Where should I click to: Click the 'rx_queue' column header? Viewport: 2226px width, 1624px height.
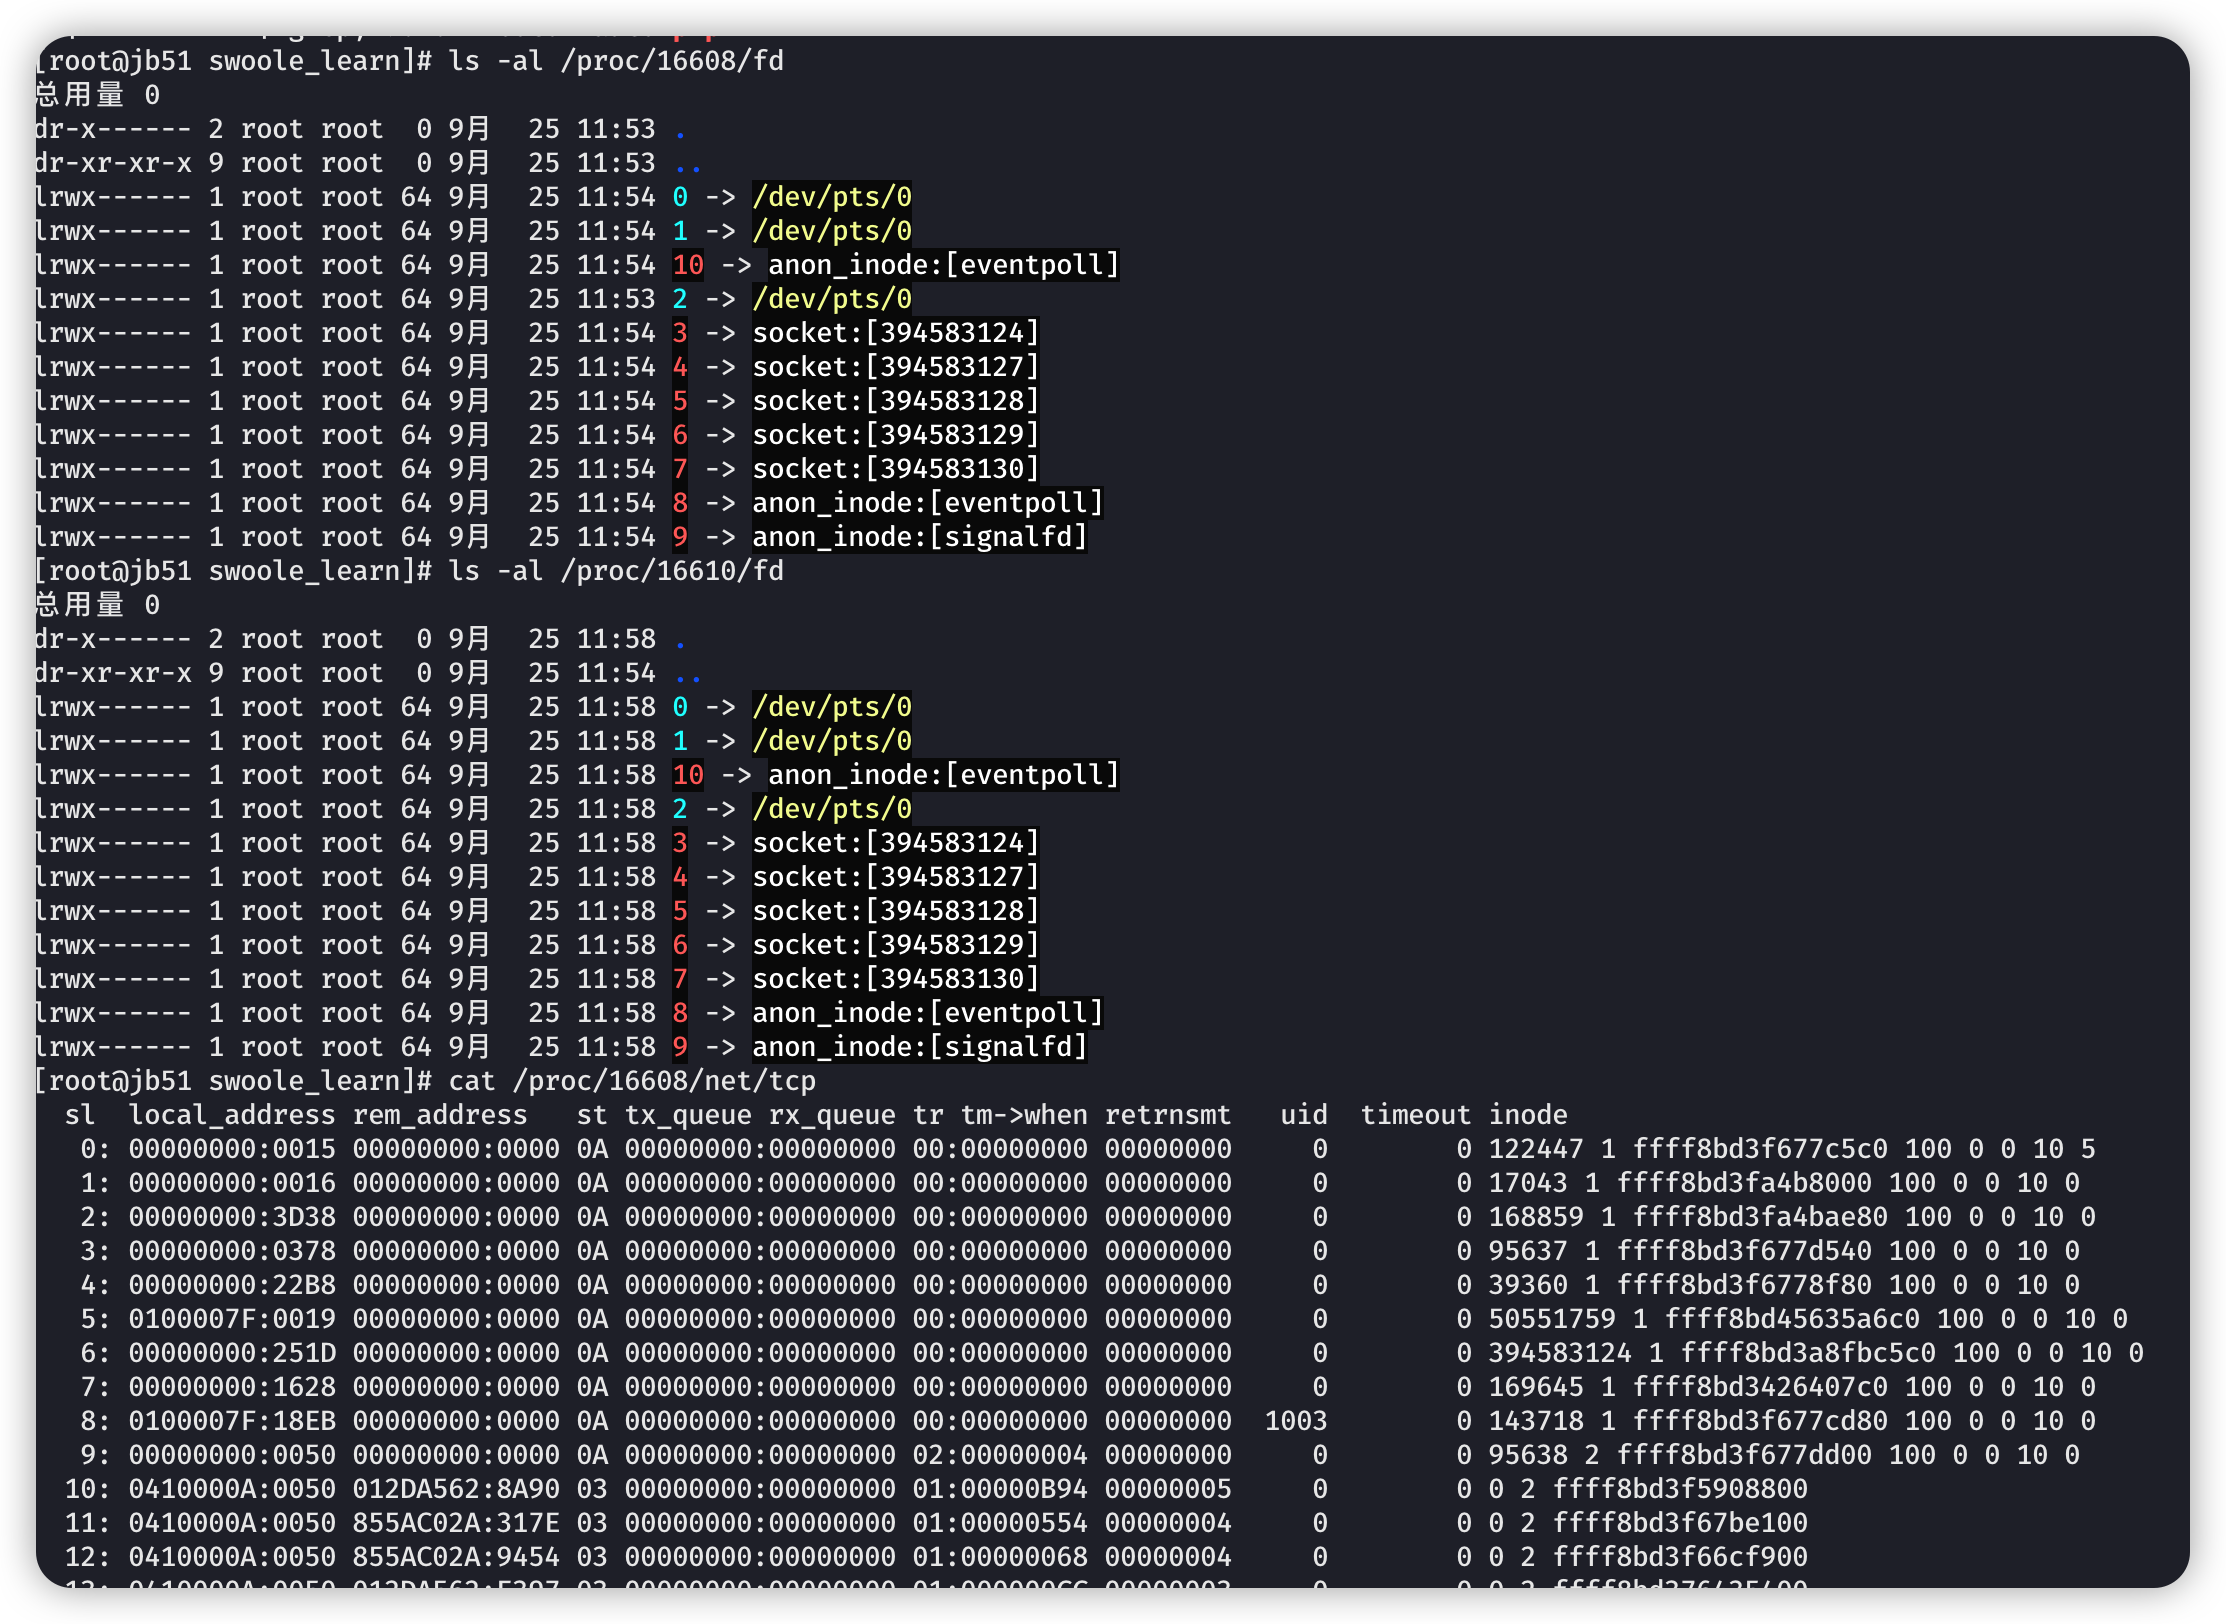[x=832, y=1115]
